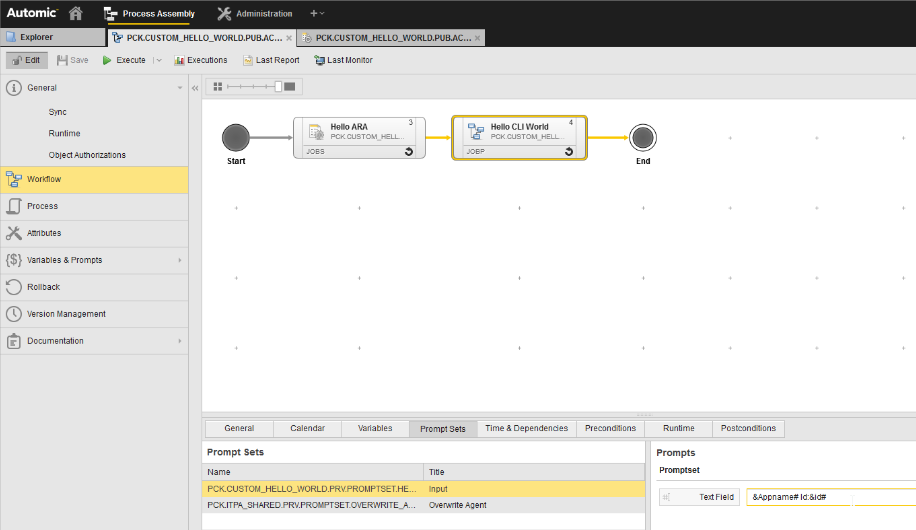
Task: Toggle Edit mode button
Action: tap(26, 60)
